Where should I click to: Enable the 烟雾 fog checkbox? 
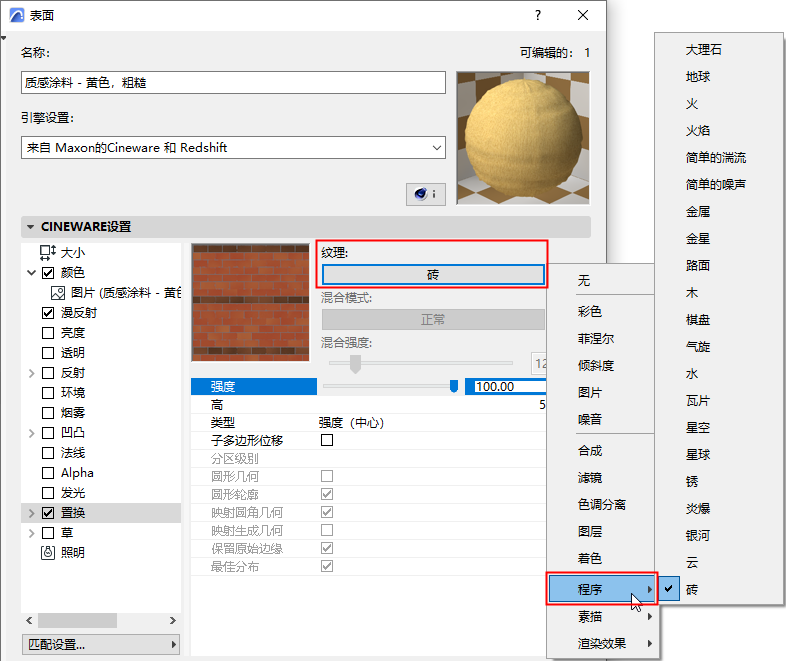(48, 413)
